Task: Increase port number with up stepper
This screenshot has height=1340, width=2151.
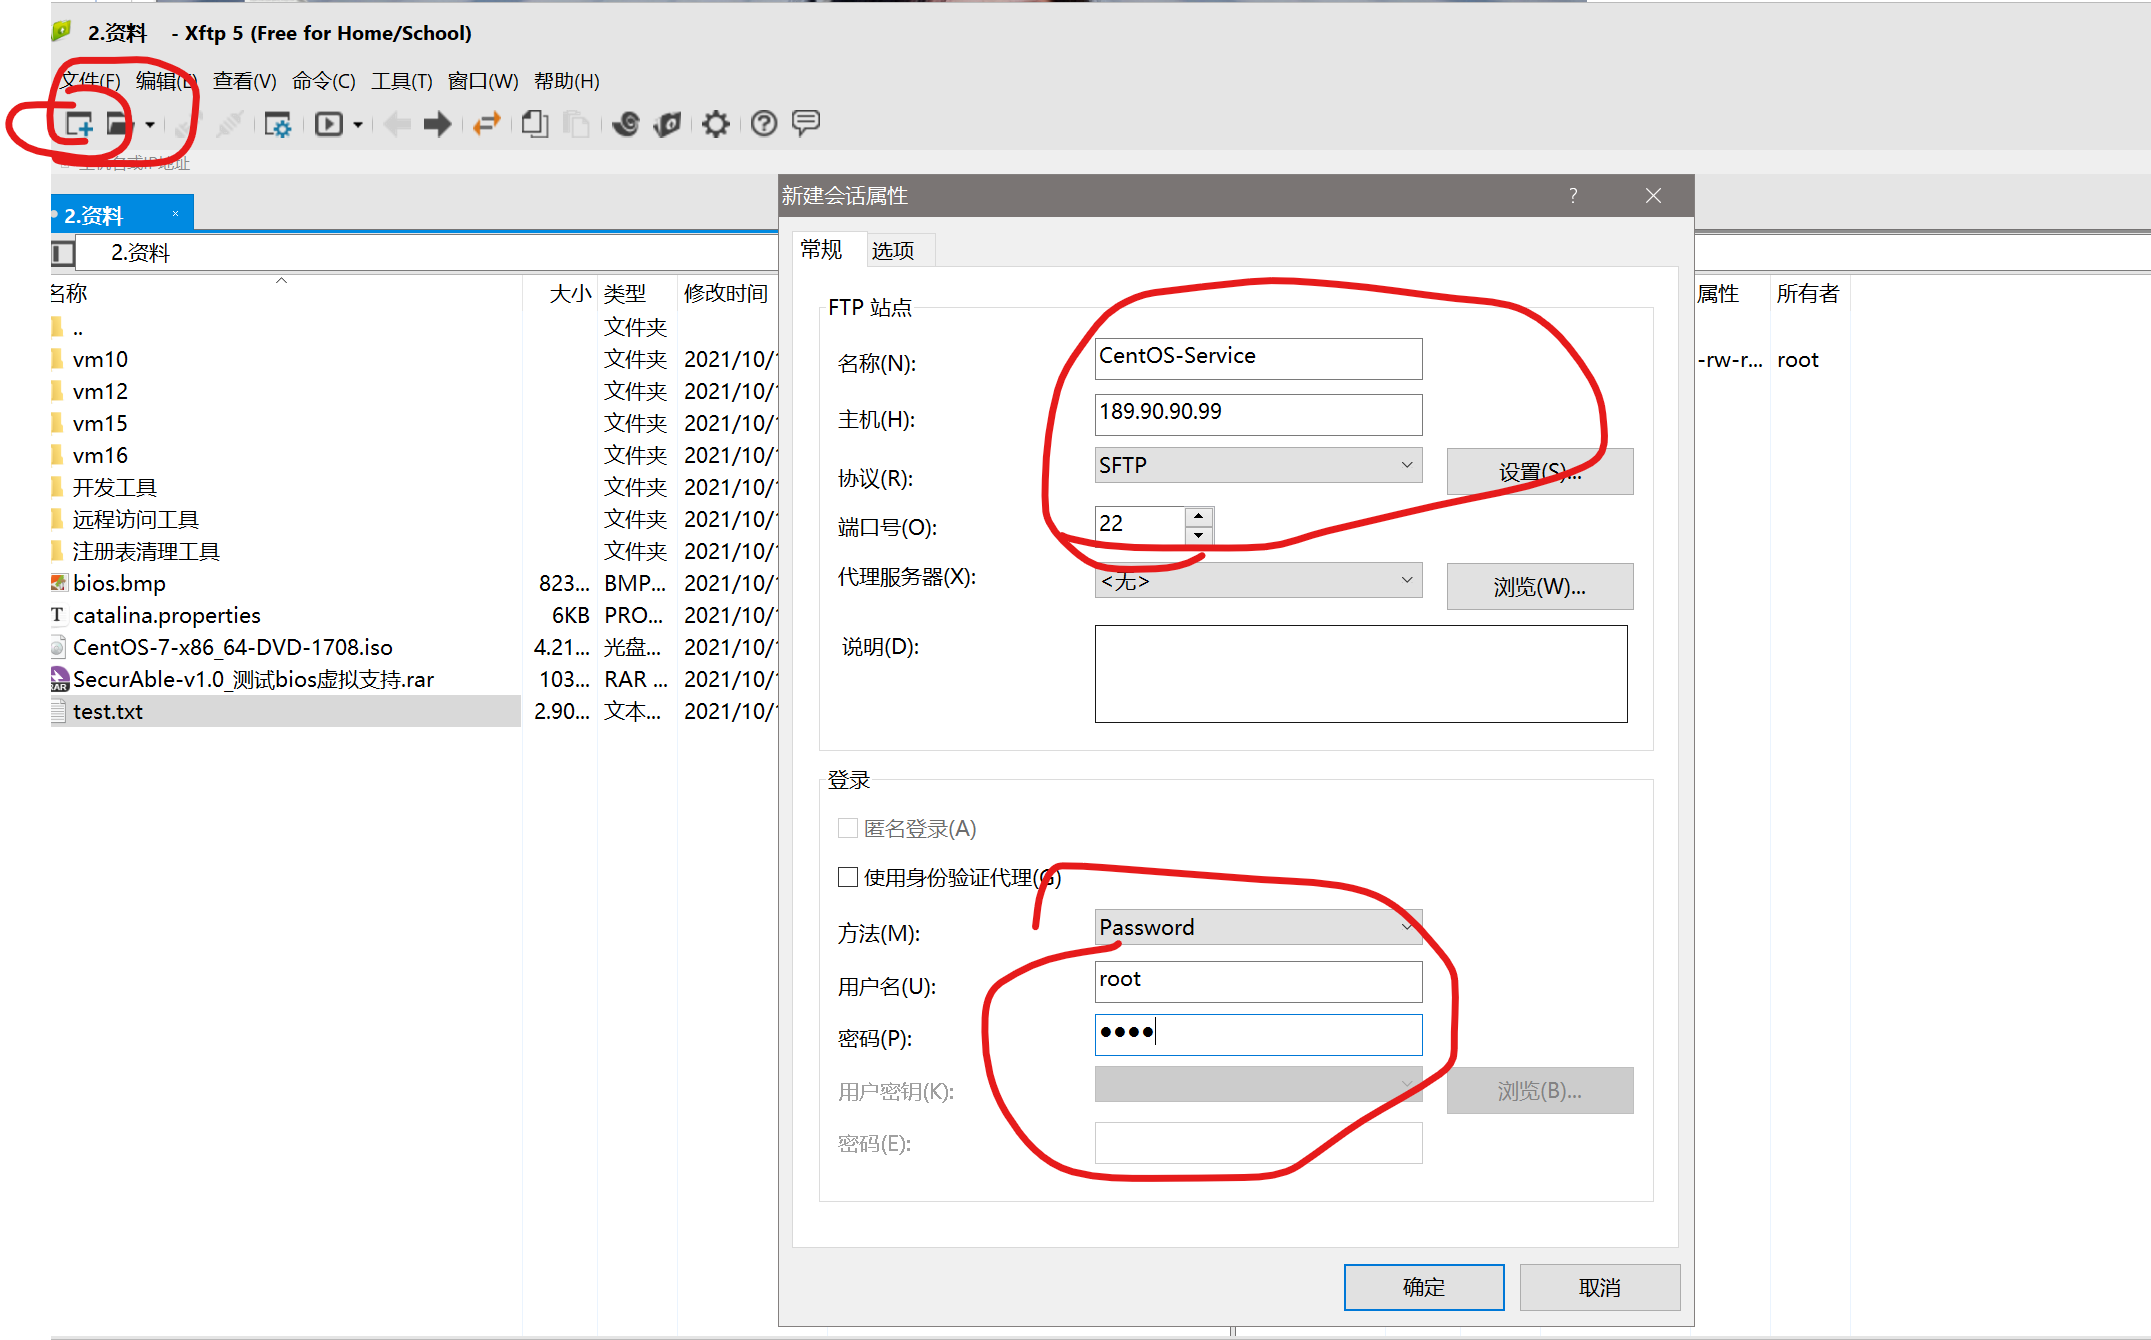Action: pyautogui.click(x=1198, y=516)
